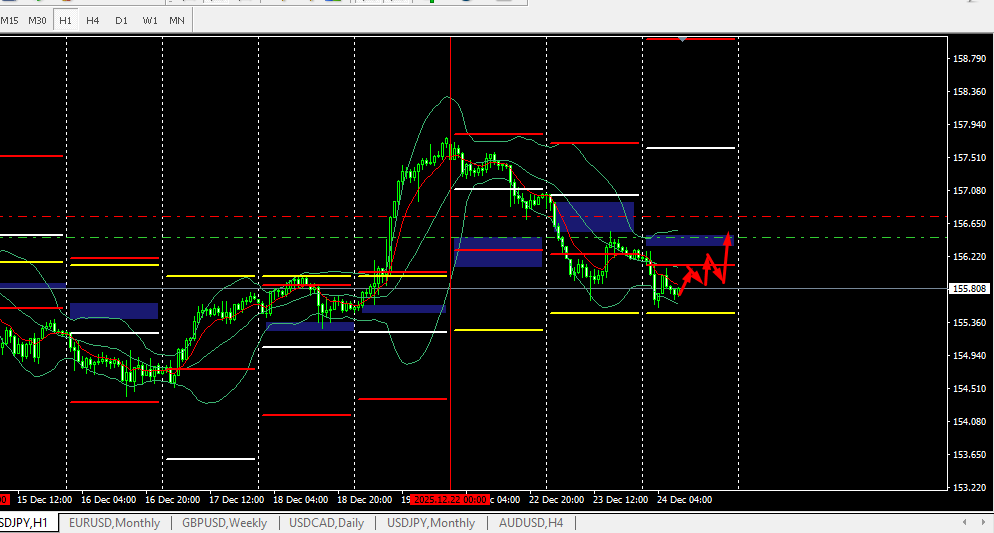Click the 157.940 price axis label
The image size is (994, 533).
pyautogui.click(x=970, y=124)
